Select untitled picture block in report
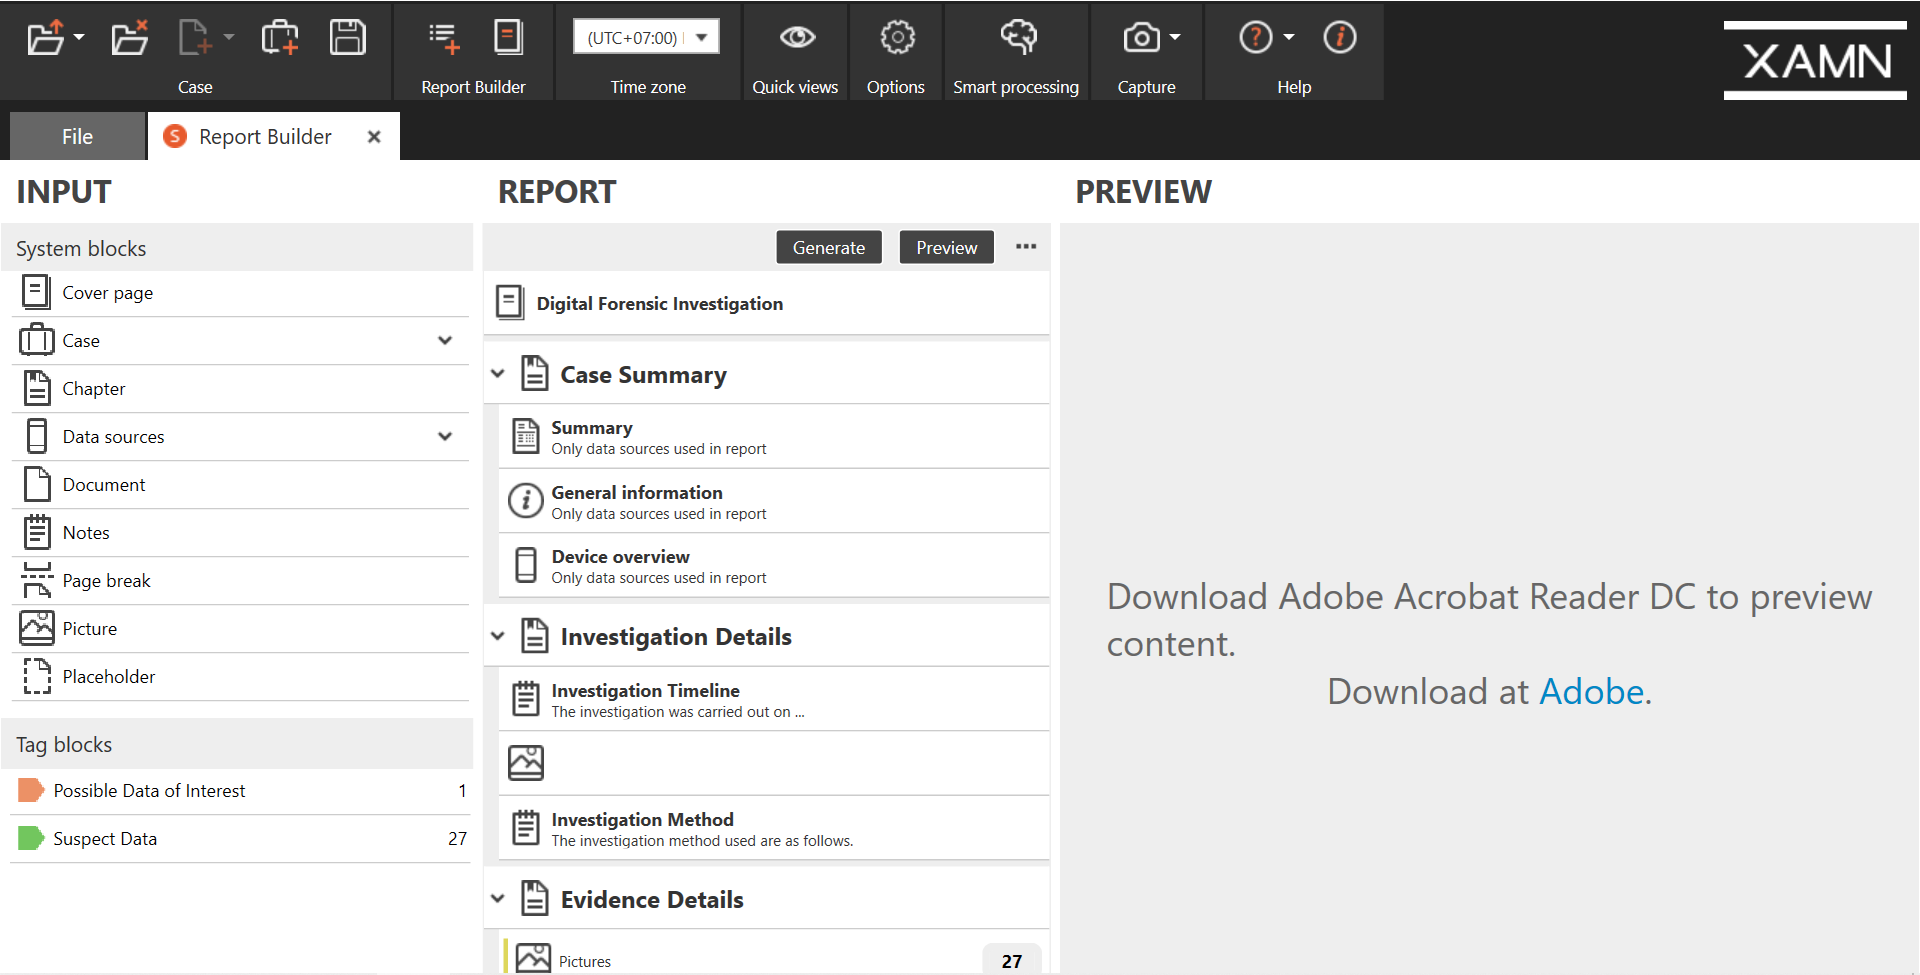Screen dimensions: 1920x975 pos(774,763)
